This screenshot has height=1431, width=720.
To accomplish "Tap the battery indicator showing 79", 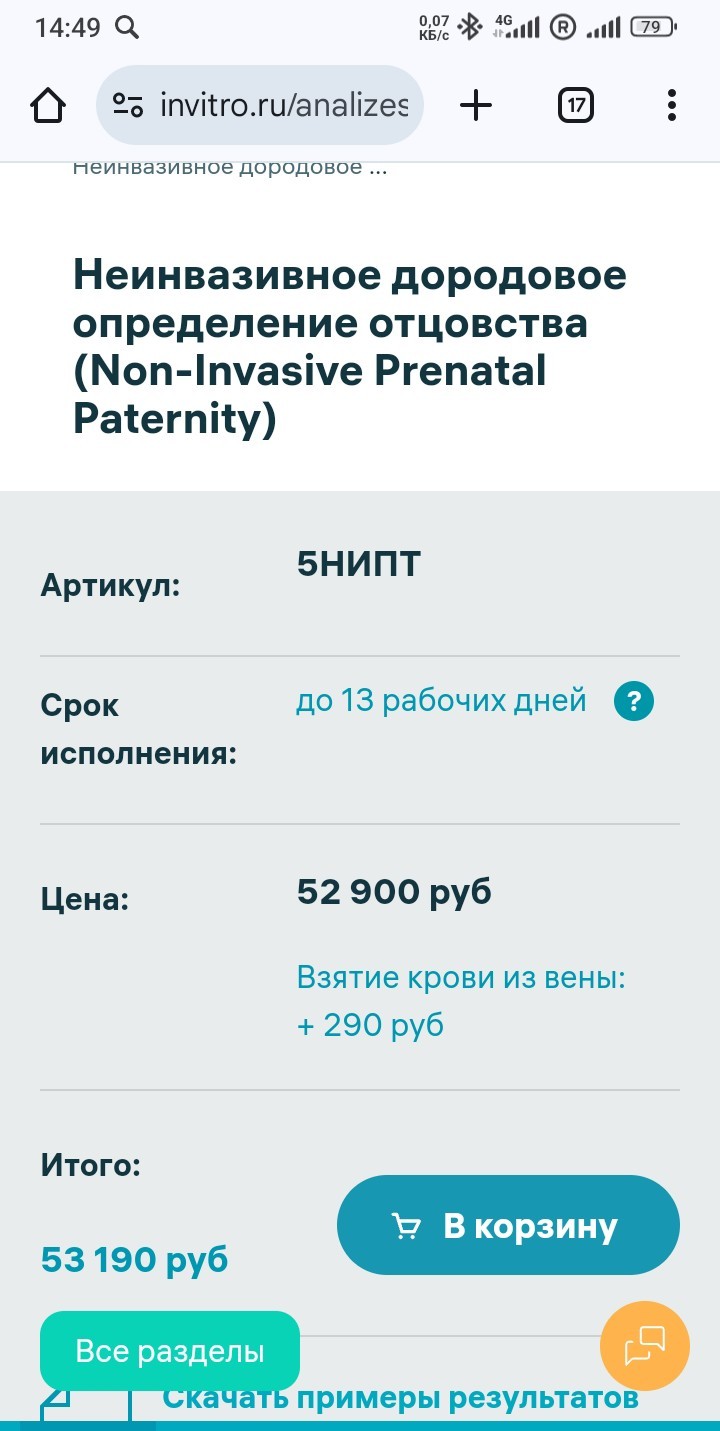I will 651,27.
